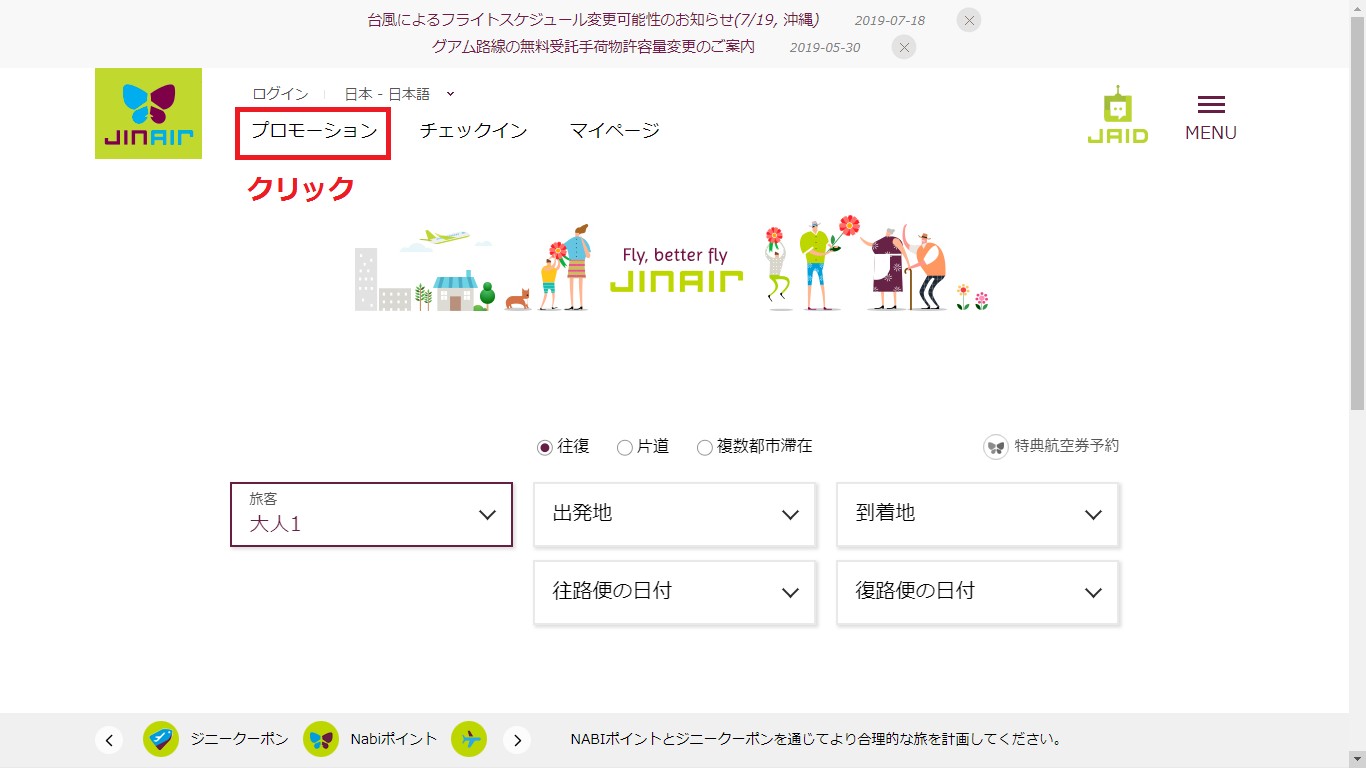Click the ログイン link
The image size is (1366, 768).
[x=280, y=94]
